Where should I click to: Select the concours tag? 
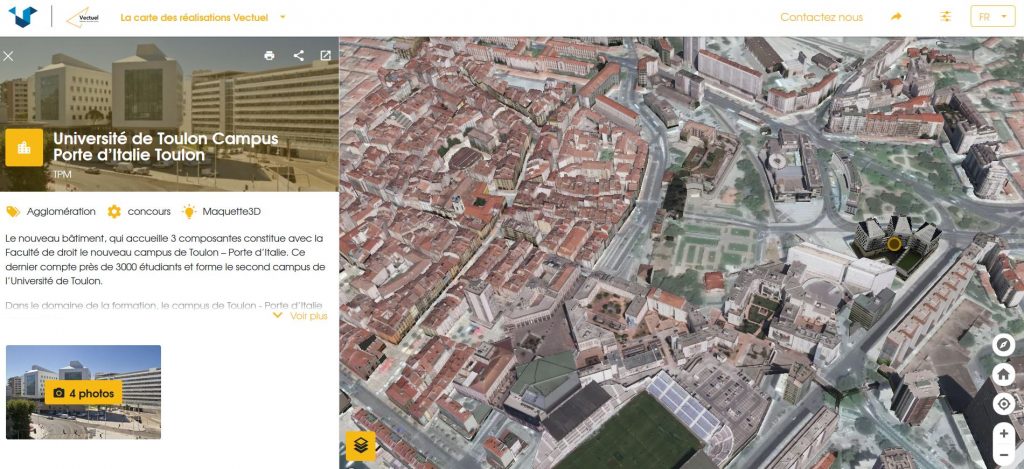click(x=149, y=212)
